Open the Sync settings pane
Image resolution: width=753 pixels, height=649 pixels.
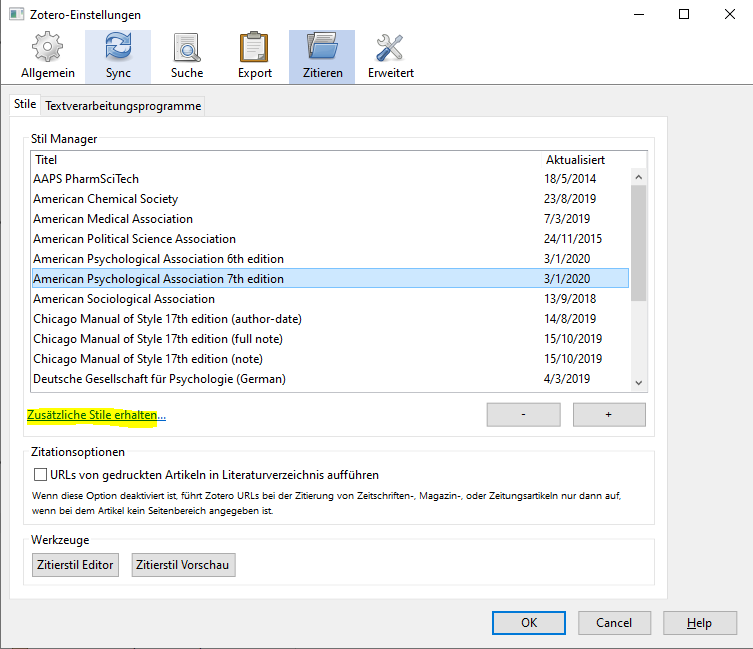[x=118, y=56]
